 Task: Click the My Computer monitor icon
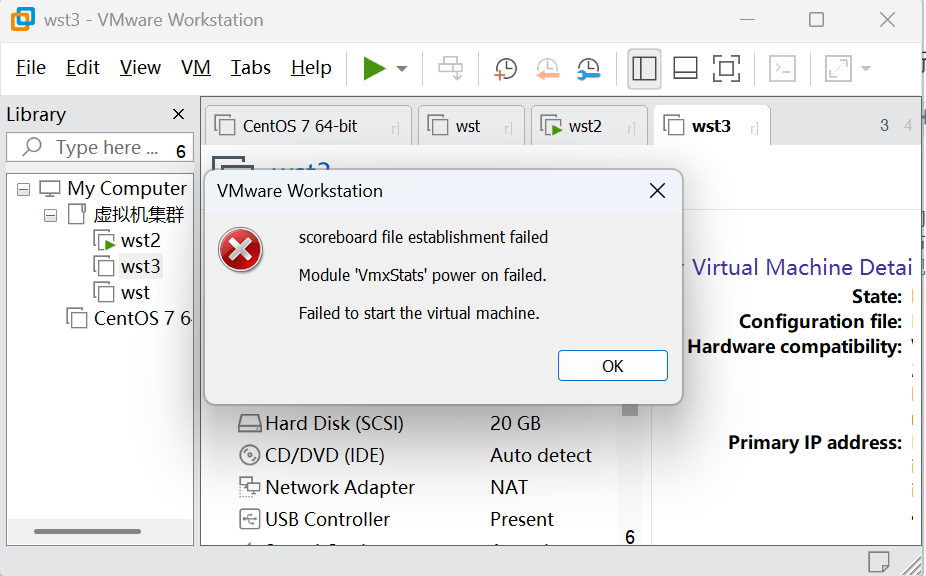click(50, 189)
